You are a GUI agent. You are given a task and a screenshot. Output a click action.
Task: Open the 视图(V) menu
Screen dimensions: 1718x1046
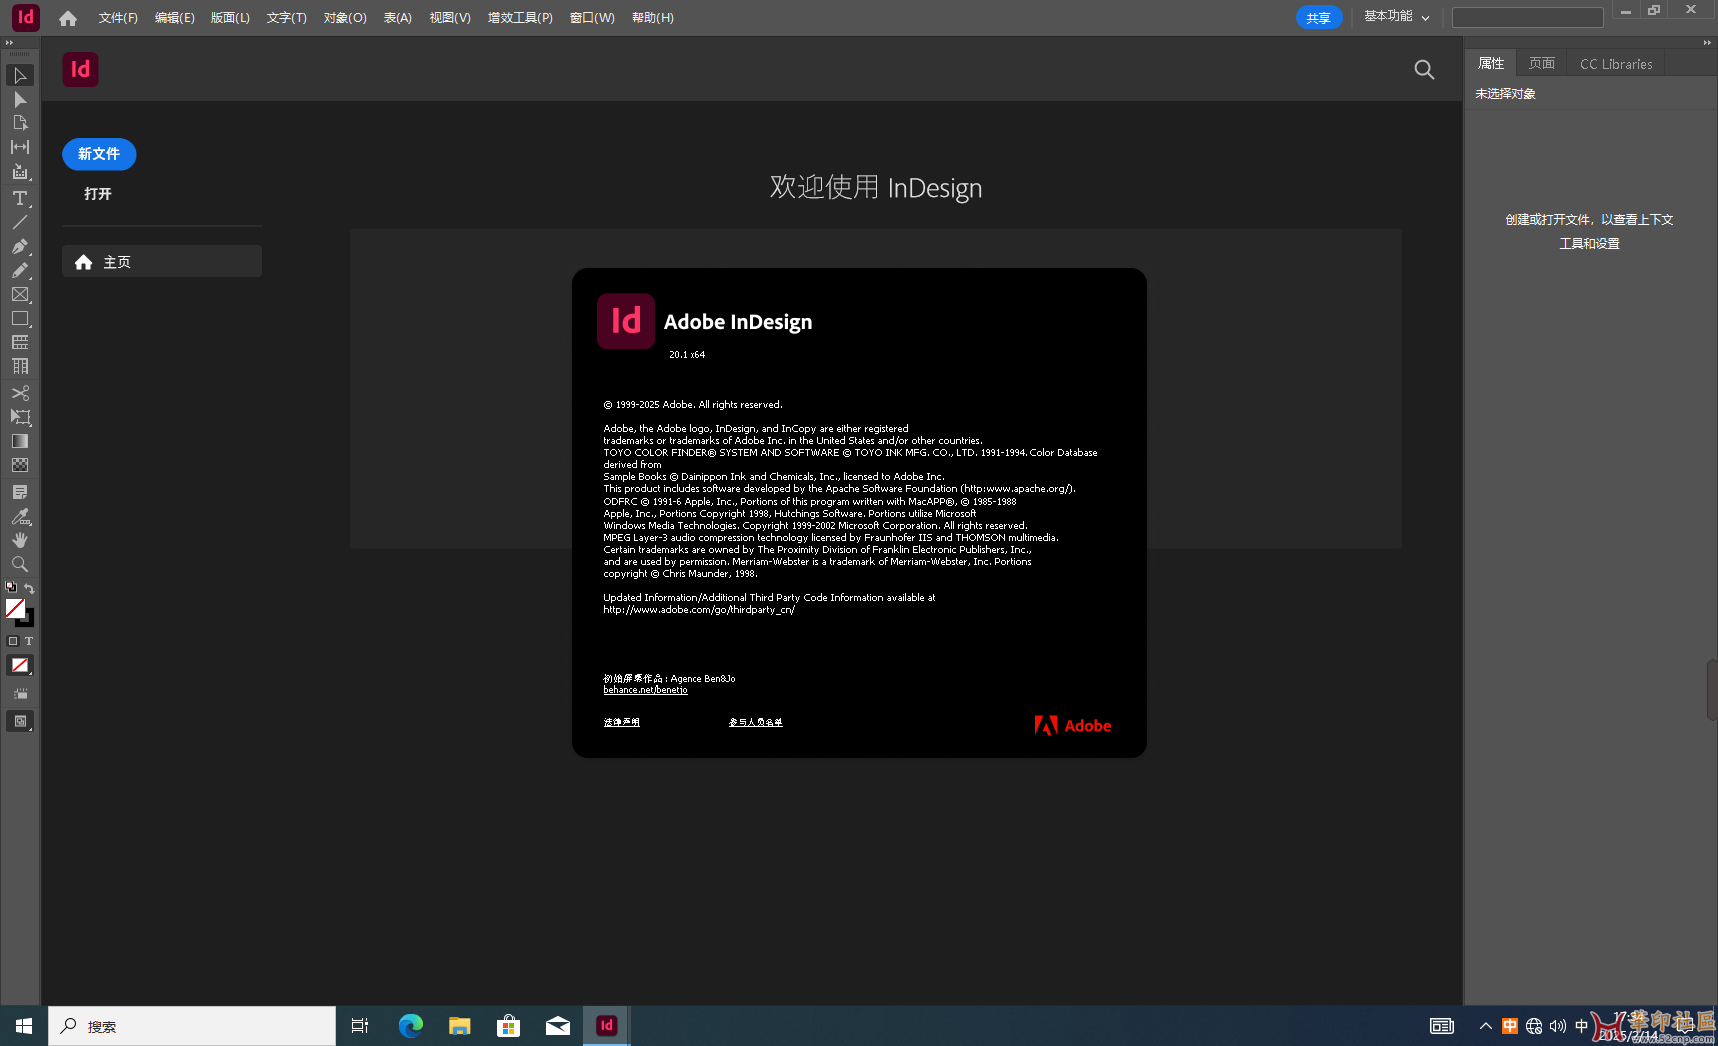click(x=450, y=18)
